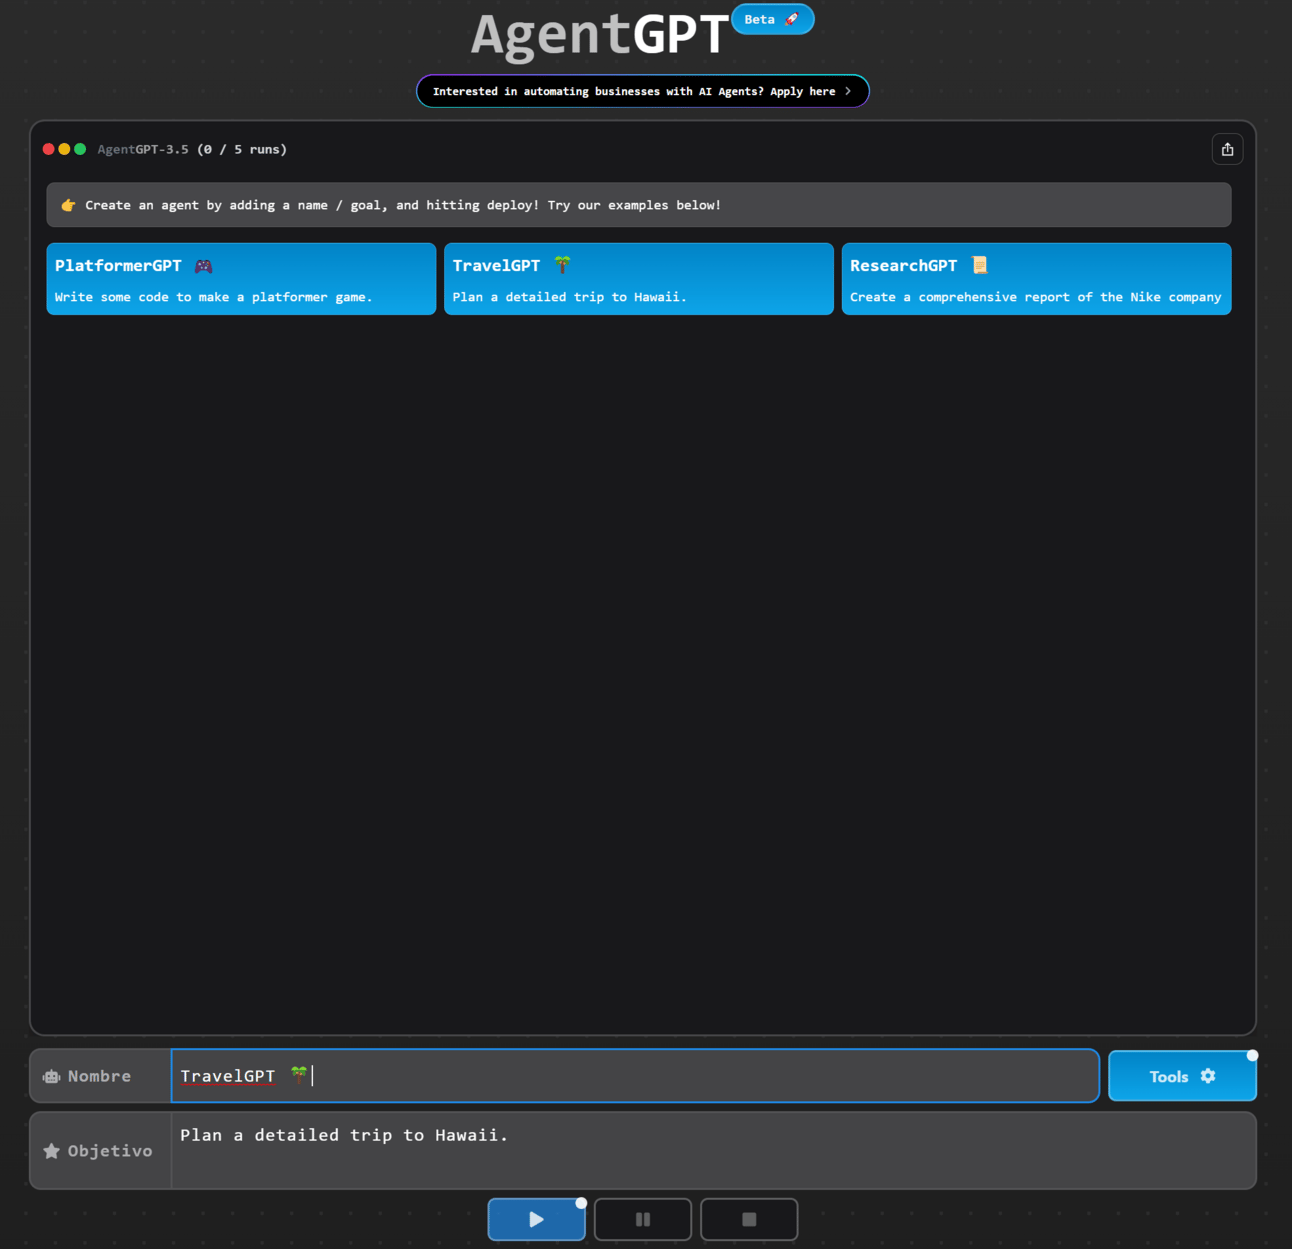The height and width of the screenshot is (1249, 1292).
Task: Click the share export icon
Action: pos(1227,149)
